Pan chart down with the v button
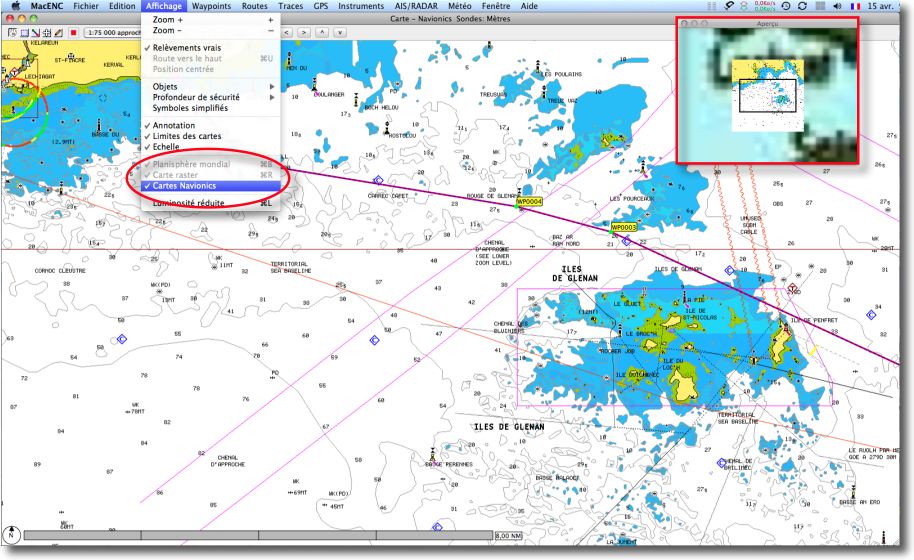This screenshot has height=560, width=914. coord(340,33)
